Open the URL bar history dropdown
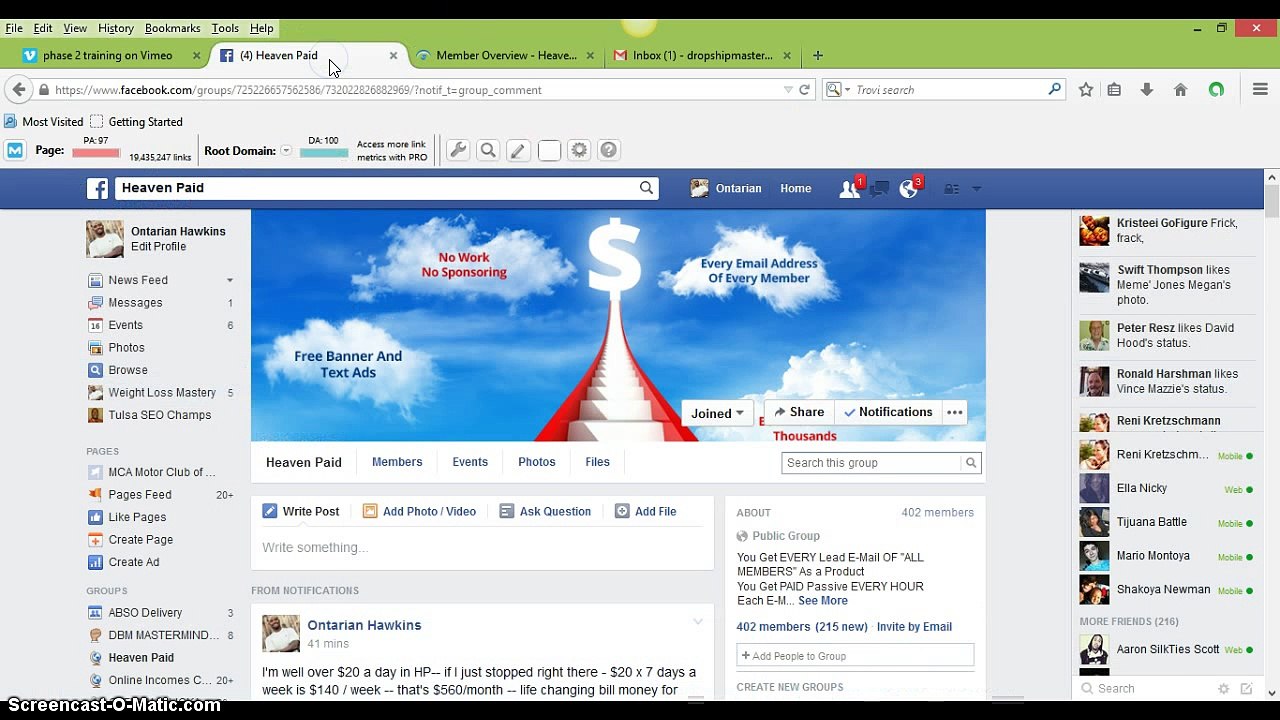1280x720 pixels. pyautogui.click(x=788, y=90)
